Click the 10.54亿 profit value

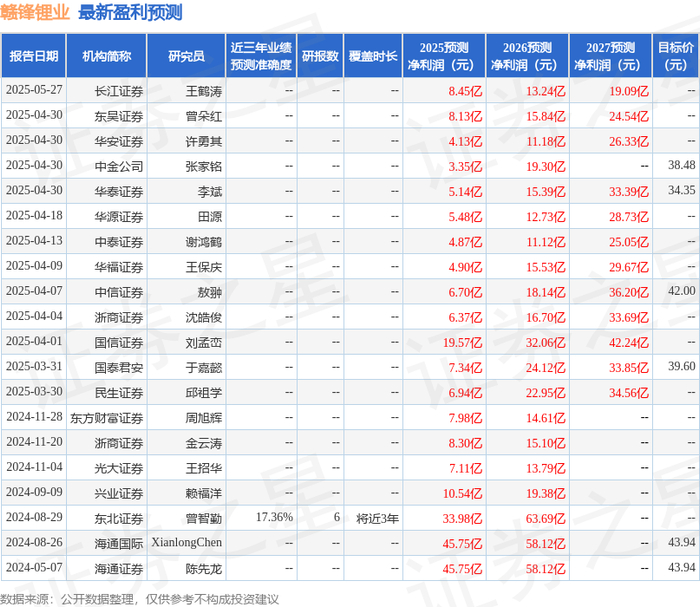point(462,494)
